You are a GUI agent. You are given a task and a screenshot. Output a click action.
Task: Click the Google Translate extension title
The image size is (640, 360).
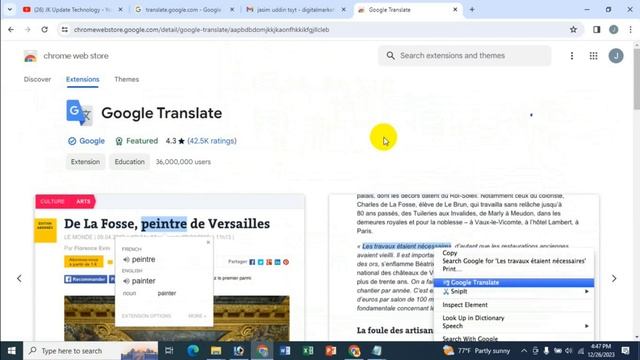click(x=162, y=113)
